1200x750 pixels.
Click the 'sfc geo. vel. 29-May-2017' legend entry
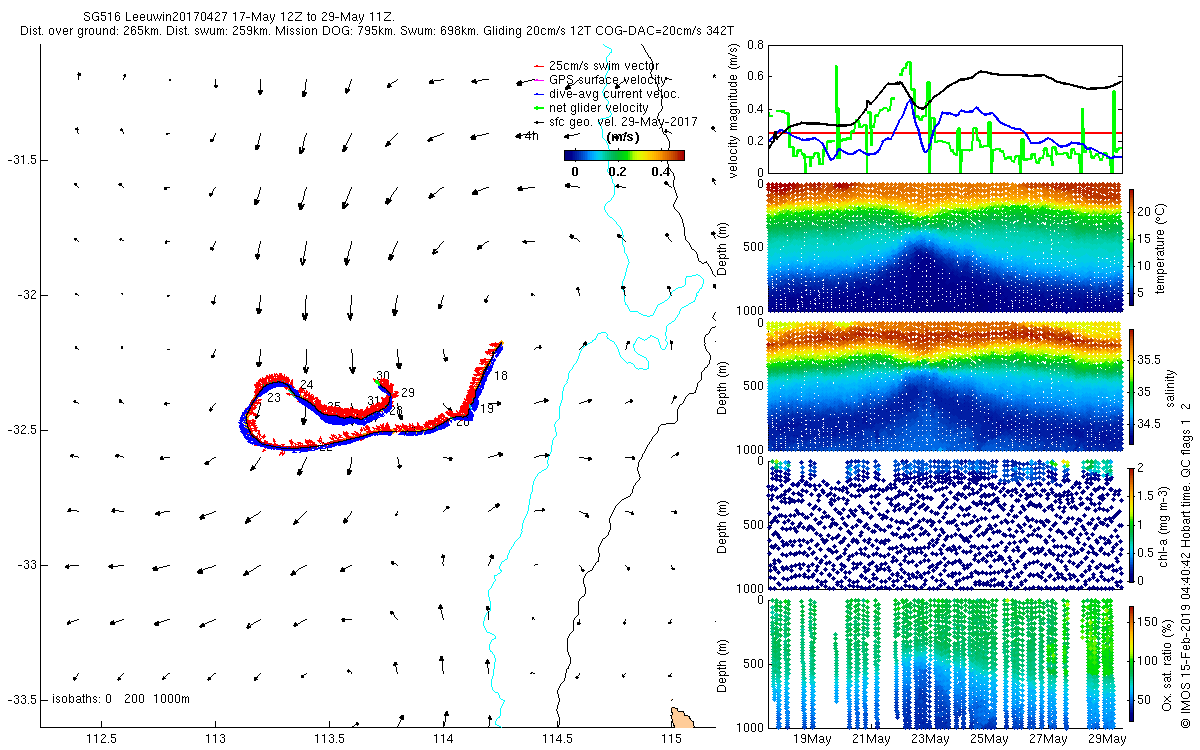(616, 121)
